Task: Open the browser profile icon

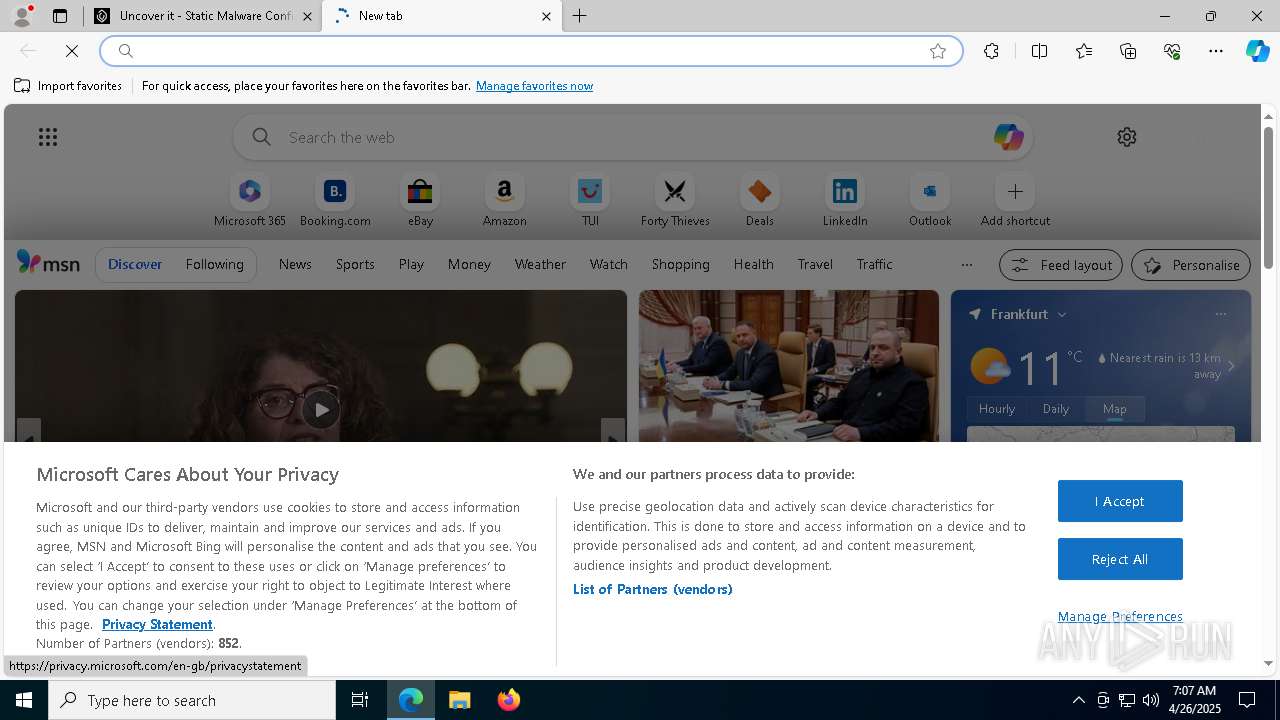Action: click(22, 16)
